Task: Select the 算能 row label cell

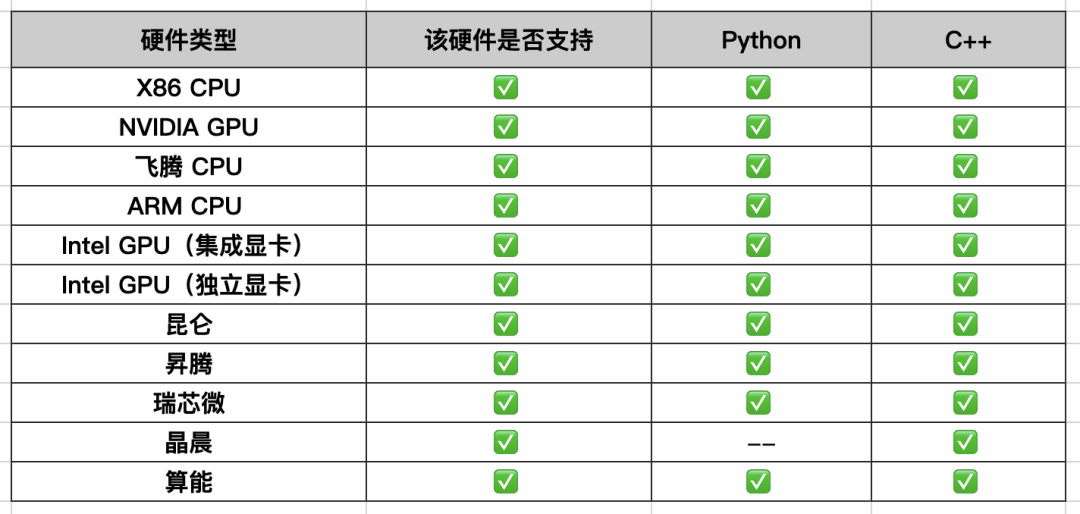Action: 189,482
